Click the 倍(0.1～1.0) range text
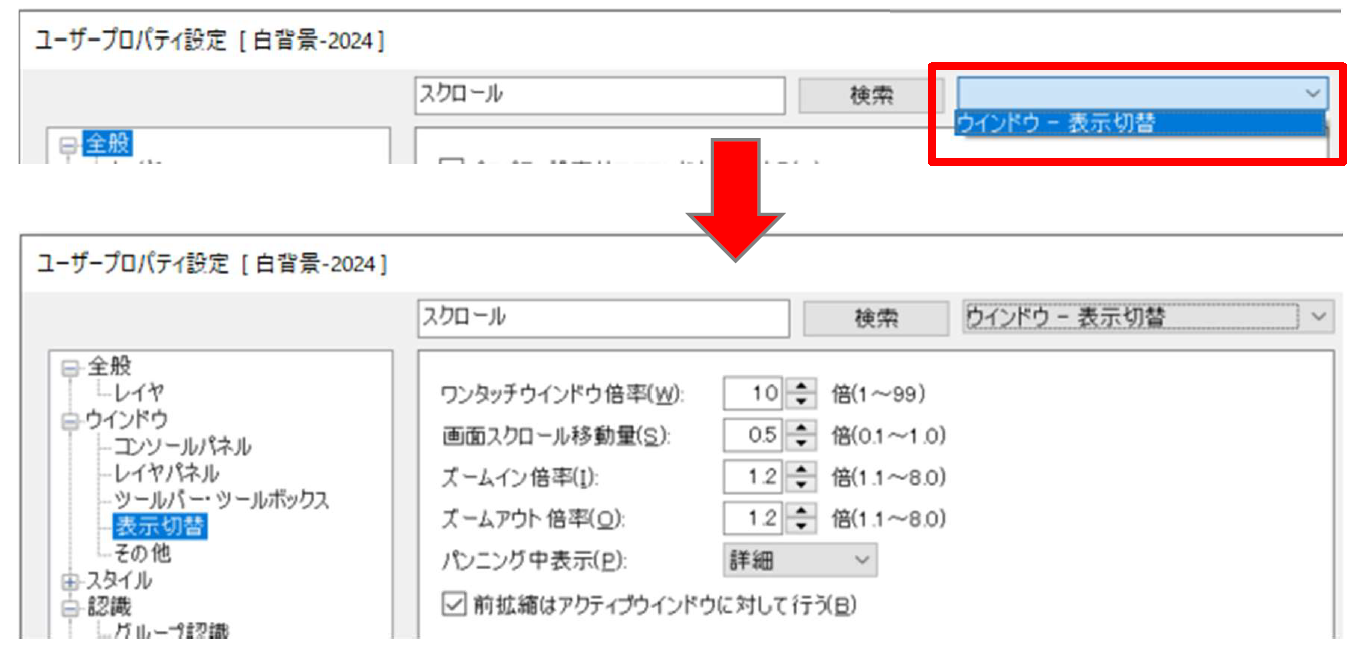The height and width of the screenshot is (650, 1359). (x=889, y=436)
